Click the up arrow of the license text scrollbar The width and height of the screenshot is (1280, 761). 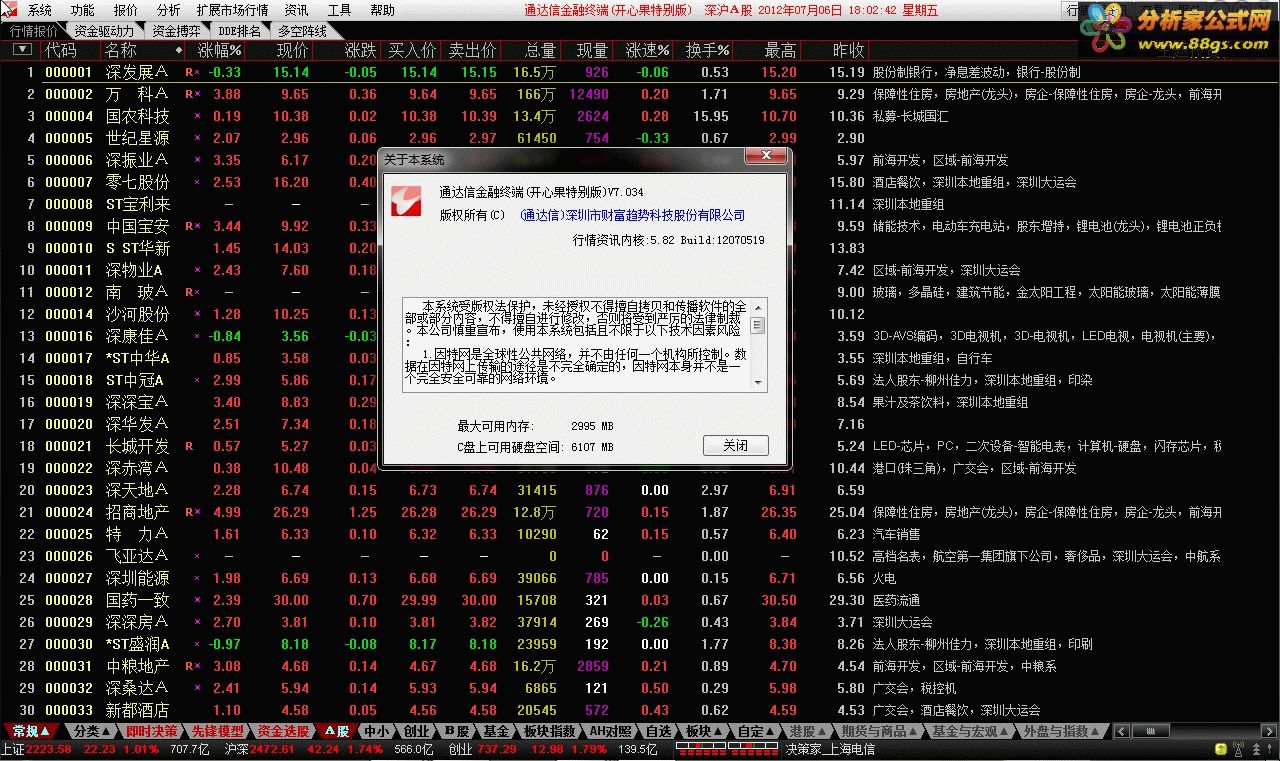[758, 306]
